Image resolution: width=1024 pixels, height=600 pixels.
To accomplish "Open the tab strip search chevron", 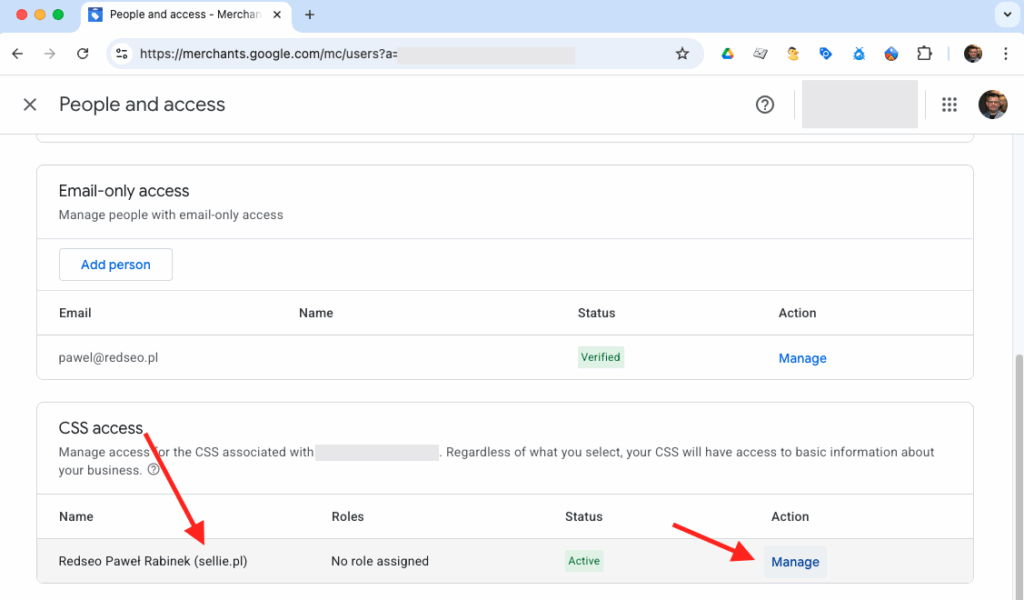I will click(x=1008, y=15).
